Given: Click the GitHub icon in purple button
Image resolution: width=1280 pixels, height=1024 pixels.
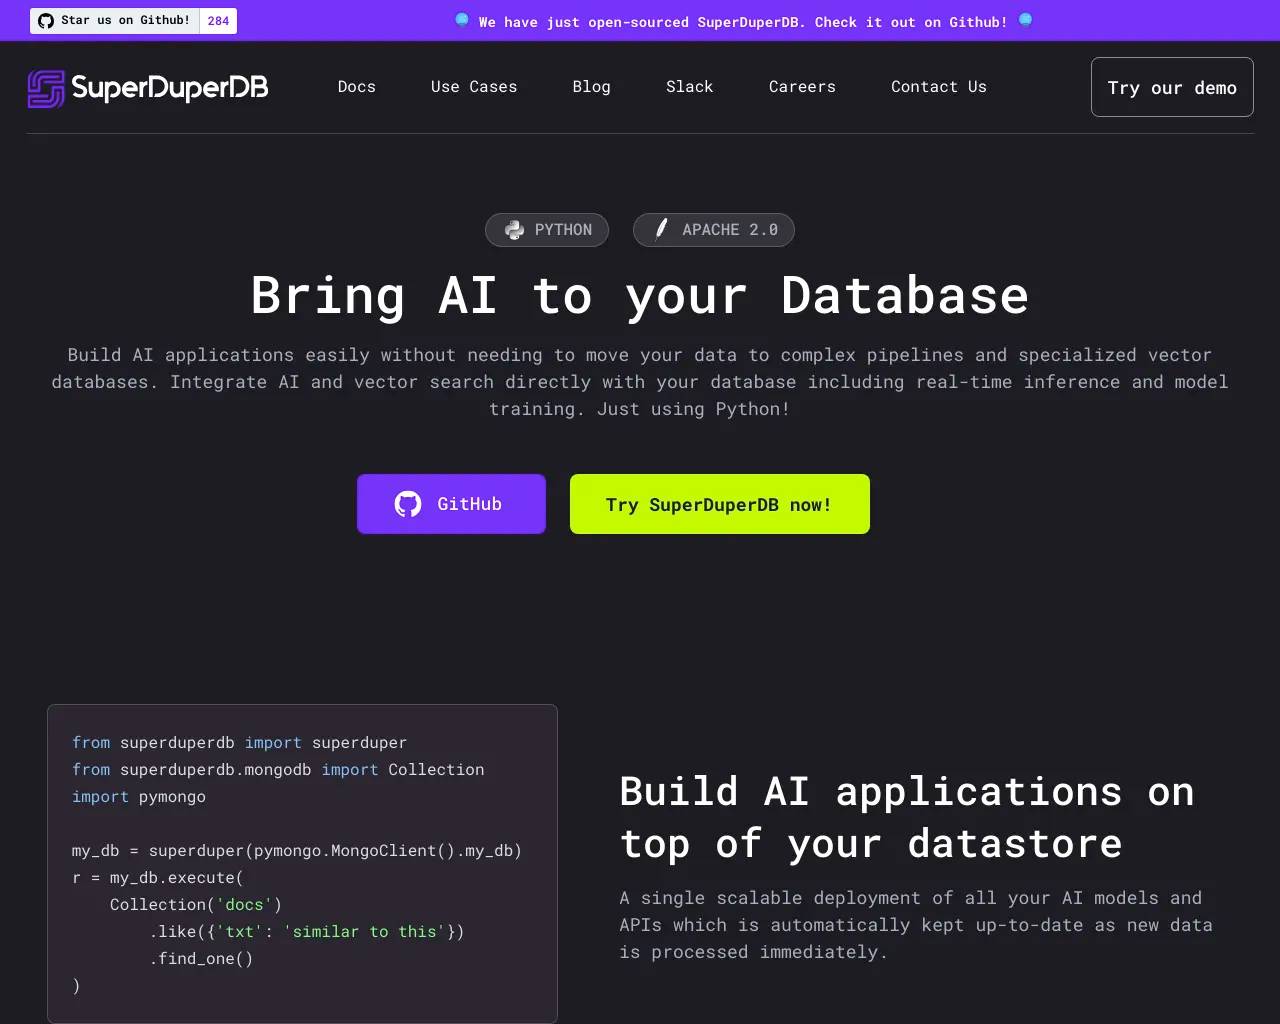Looking at the screenshot, I should coord(408,504).
